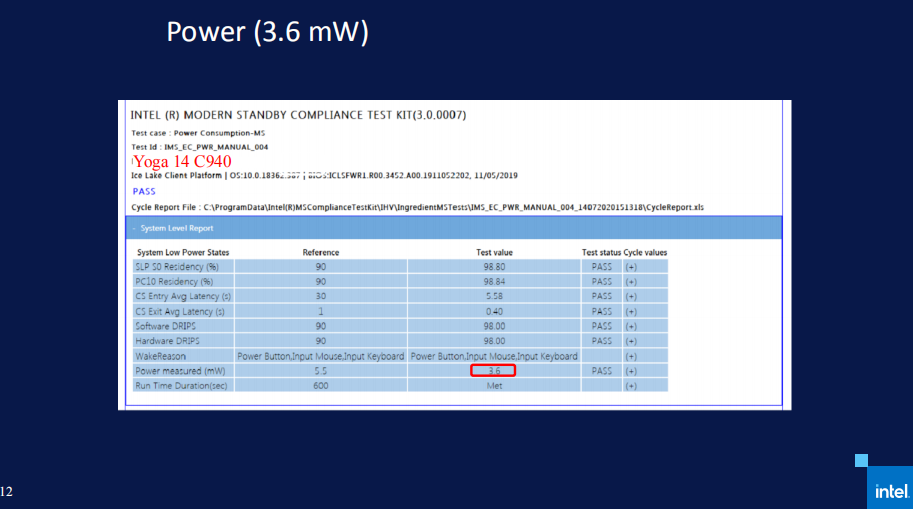Expand cycle values for Power measured row
This screenshot has height=509, width=913.
(631, 371)
